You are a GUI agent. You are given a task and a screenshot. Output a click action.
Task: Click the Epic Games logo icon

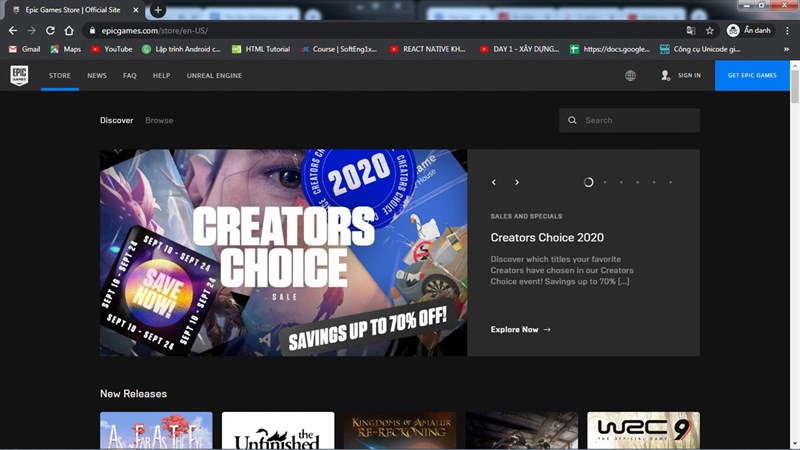(19, 76)
